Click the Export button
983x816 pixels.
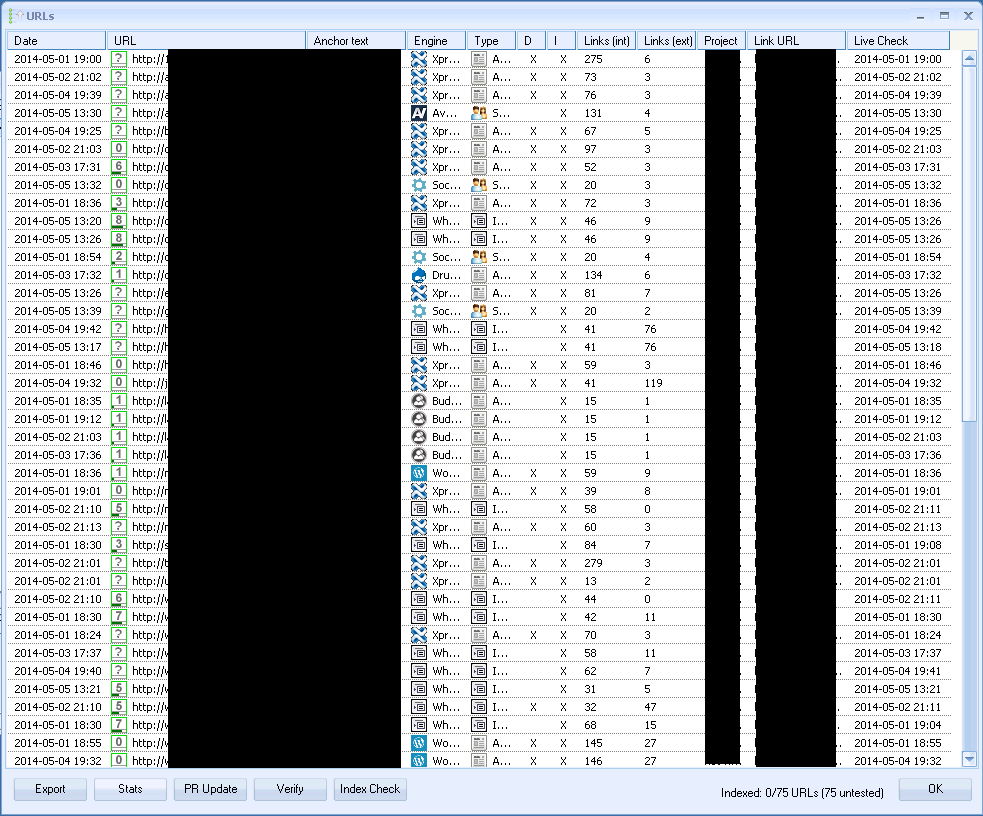[x=50, y=789]
